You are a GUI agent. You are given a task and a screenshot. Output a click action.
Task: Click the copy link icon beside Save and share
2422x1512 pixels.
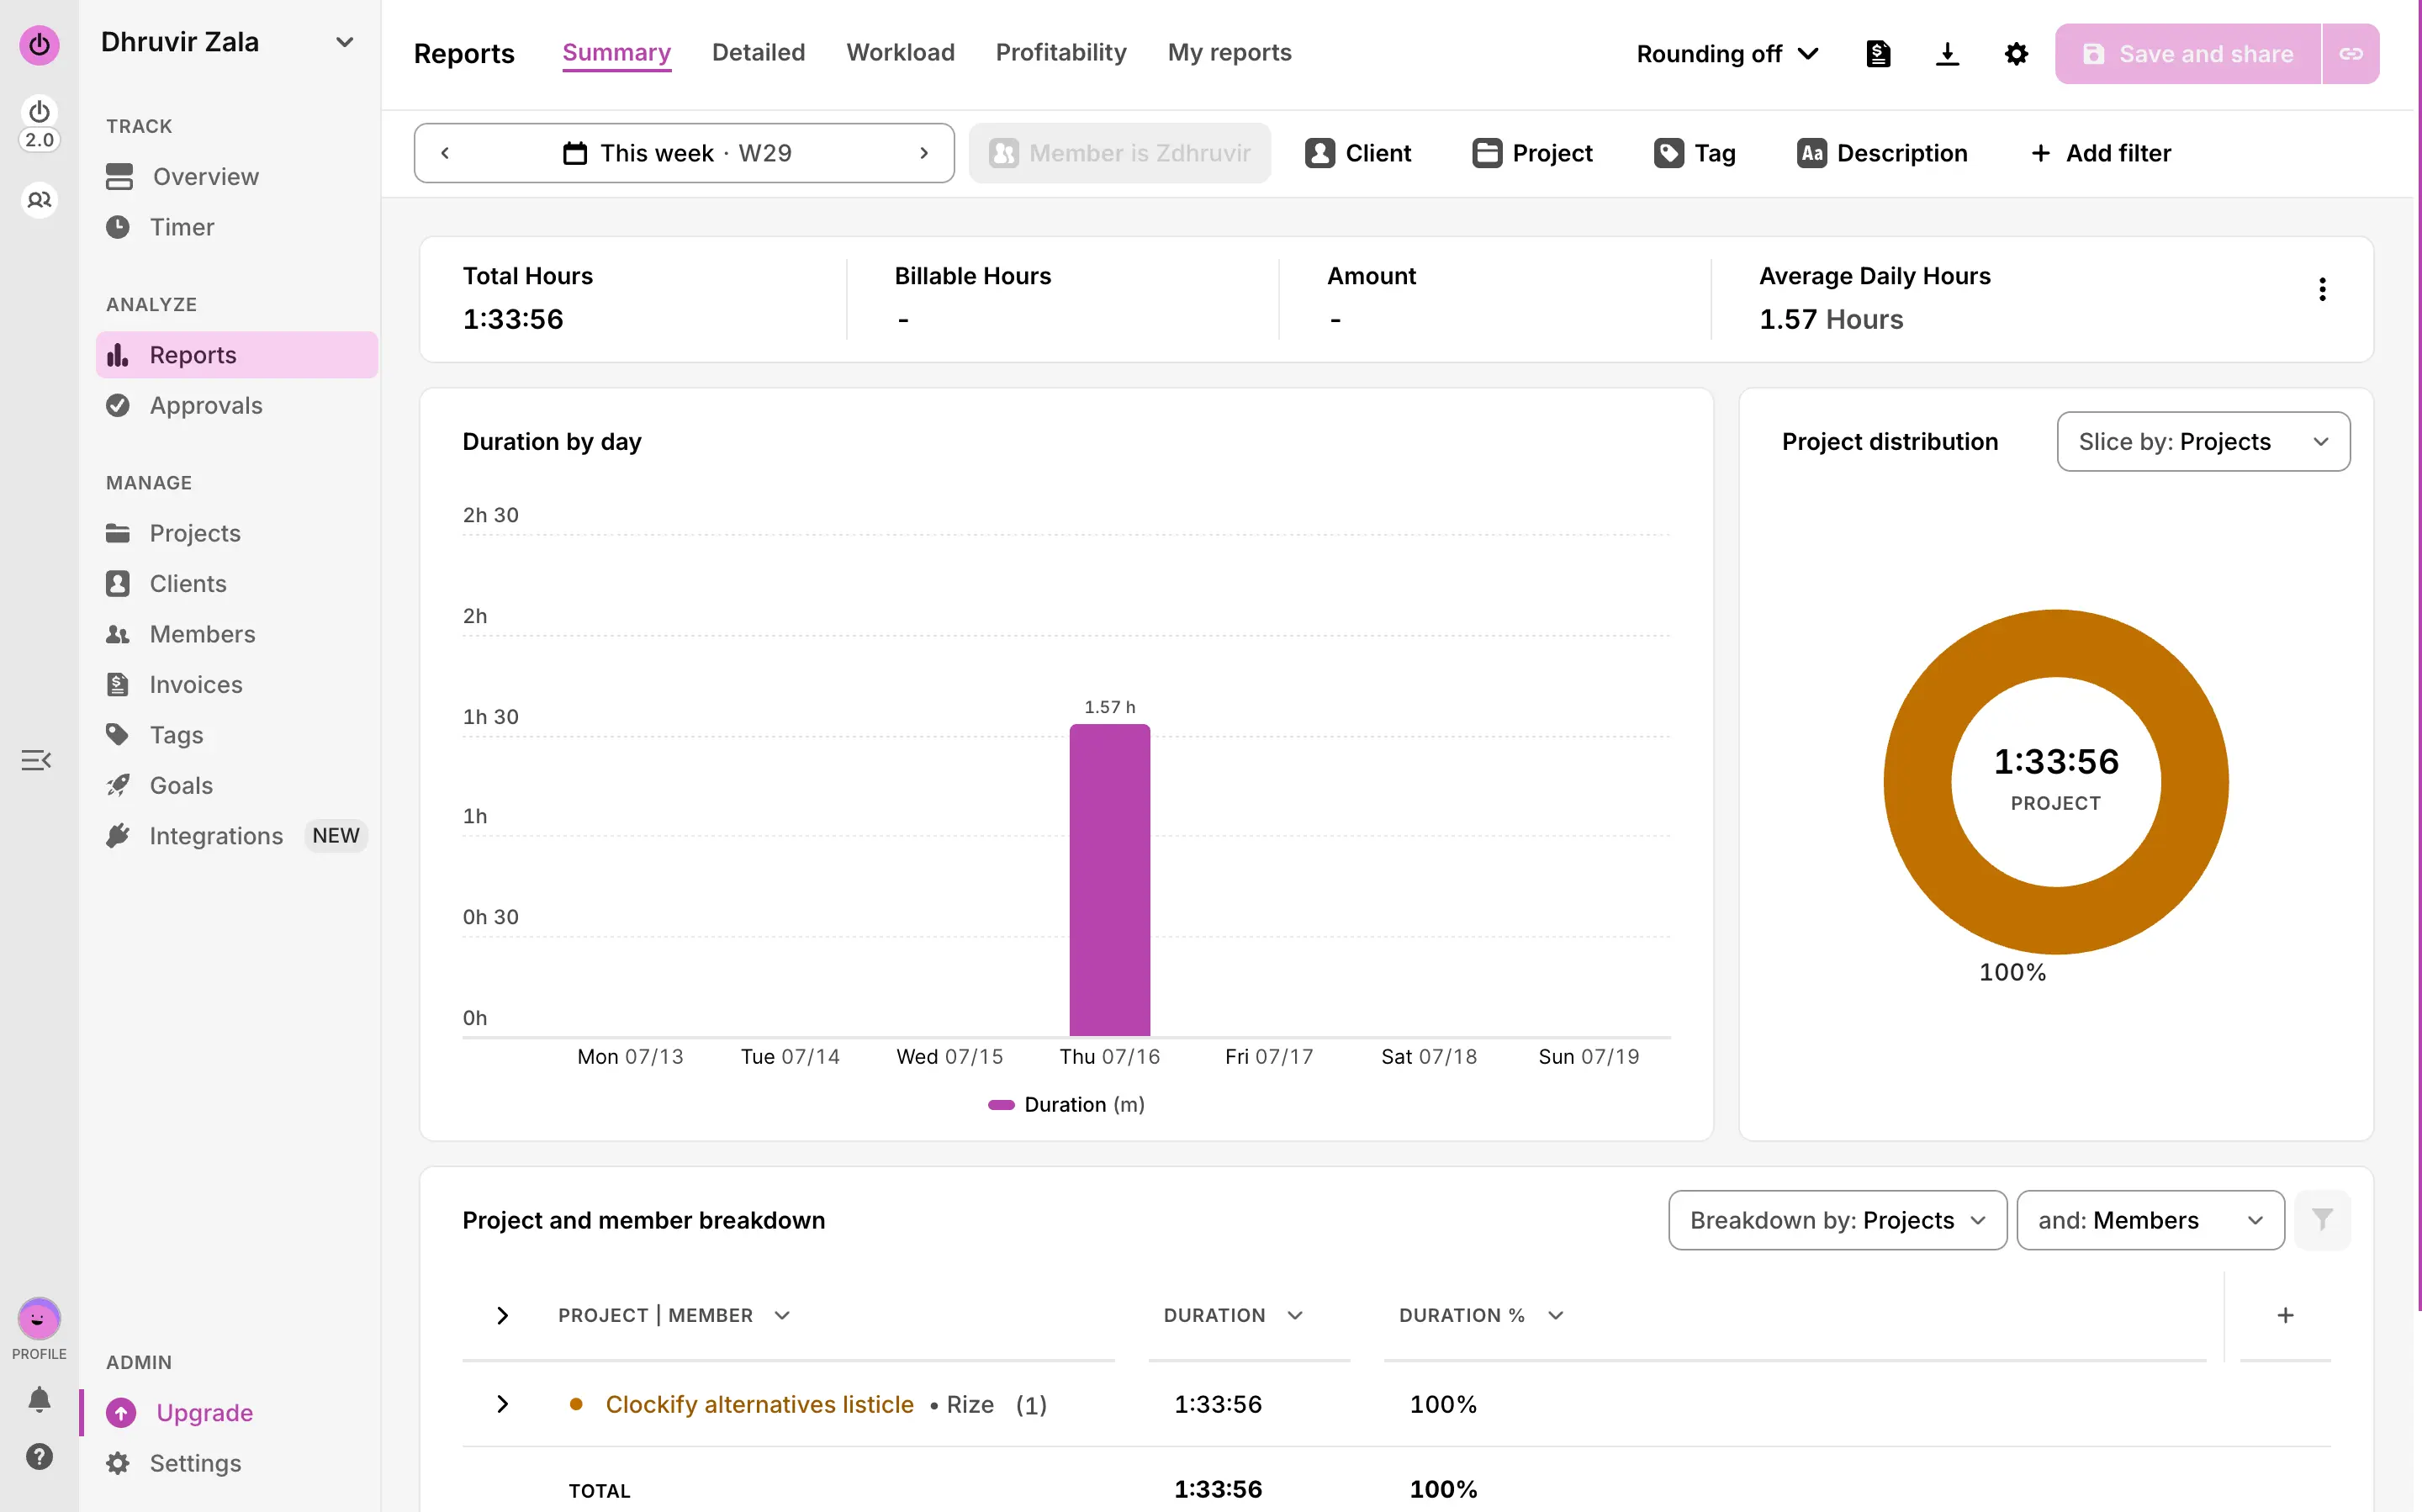point(2351,54)
